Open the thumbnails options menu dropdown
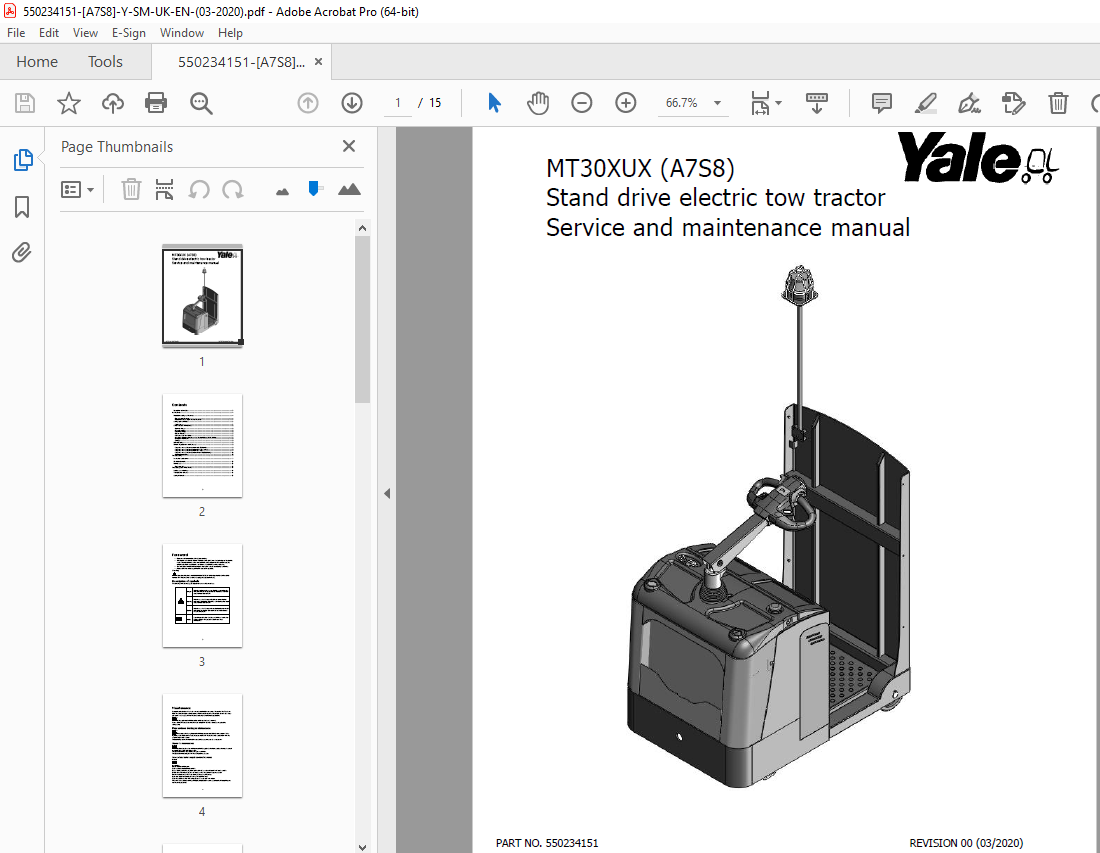Screen dimensions: 1100x853 77,189
